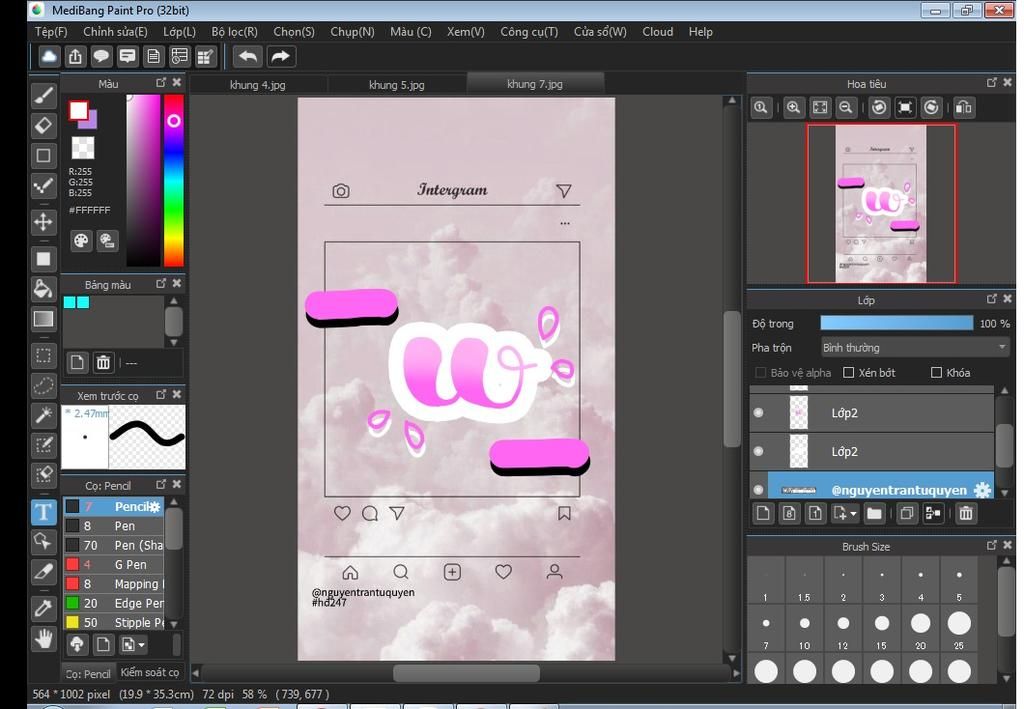Toggle the Xén bớt checkbox
Viewport: 1024px width, 709px height.
click(848, 373)
